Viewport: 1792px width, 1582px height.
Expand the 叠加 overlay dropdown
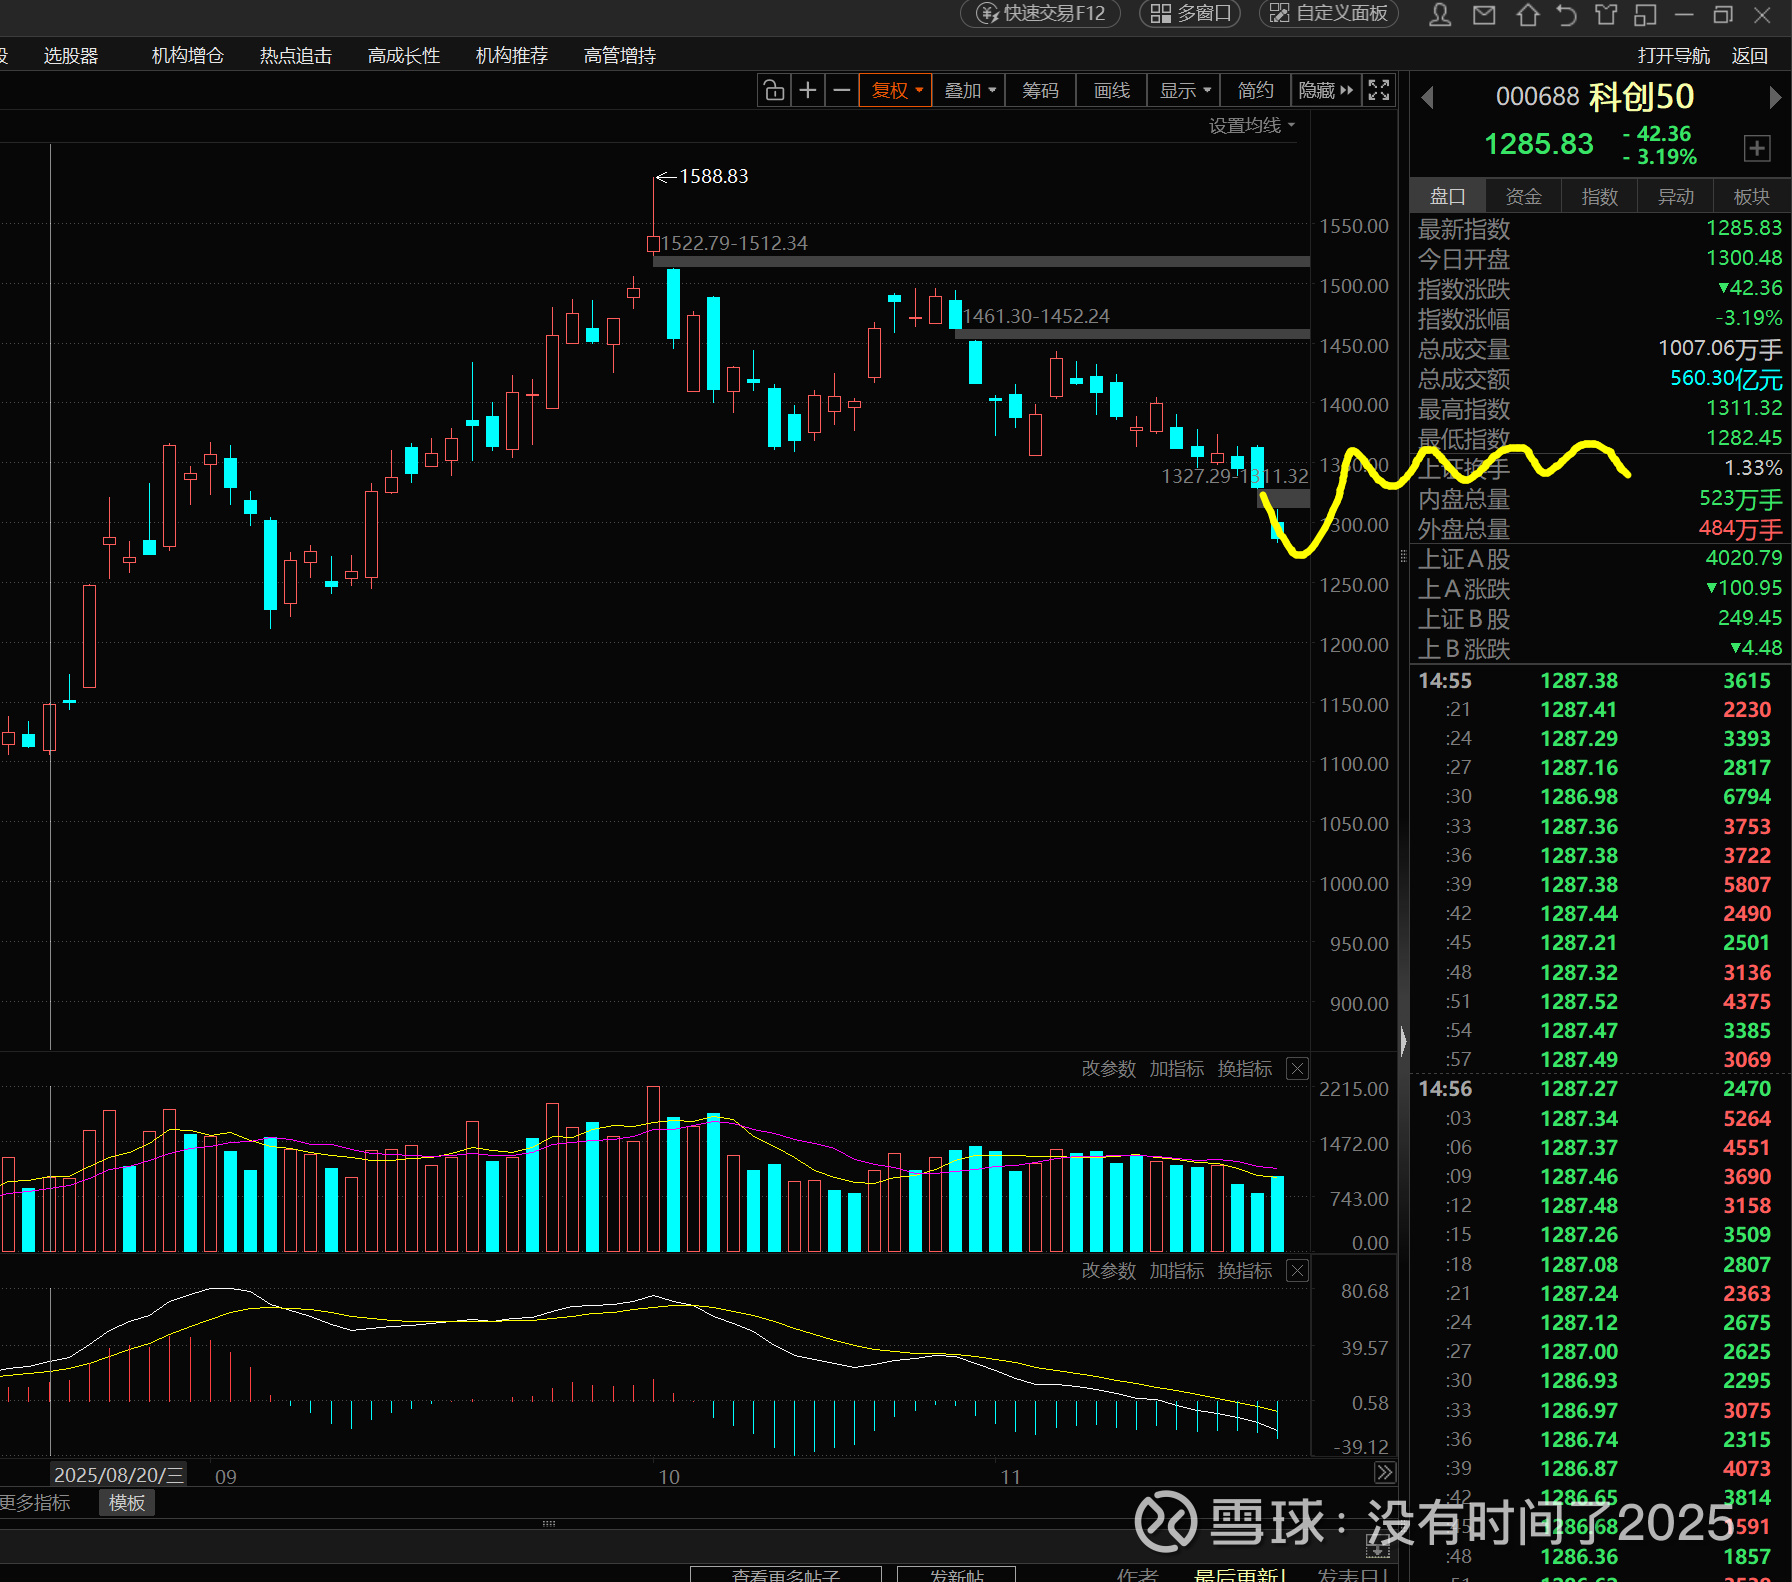coord(970,91)
